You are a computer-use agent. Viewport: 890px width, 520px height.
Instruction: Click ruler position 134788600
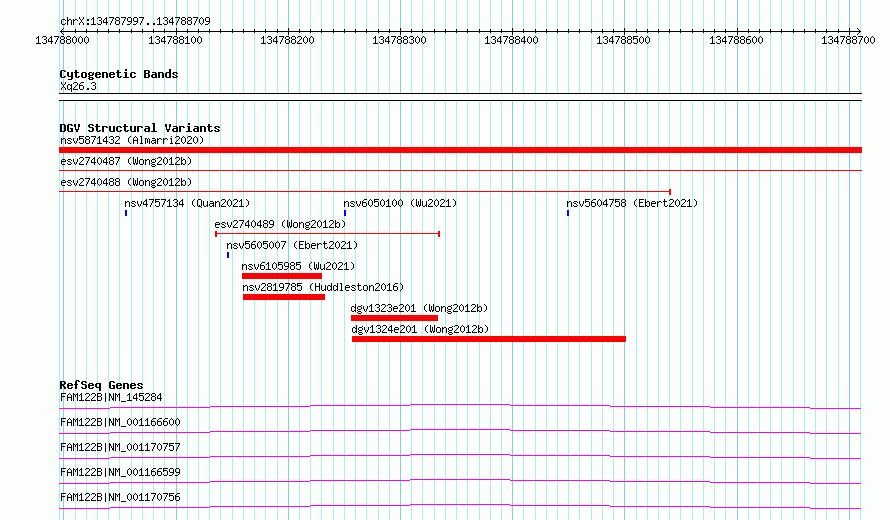[x=736, y=40]
